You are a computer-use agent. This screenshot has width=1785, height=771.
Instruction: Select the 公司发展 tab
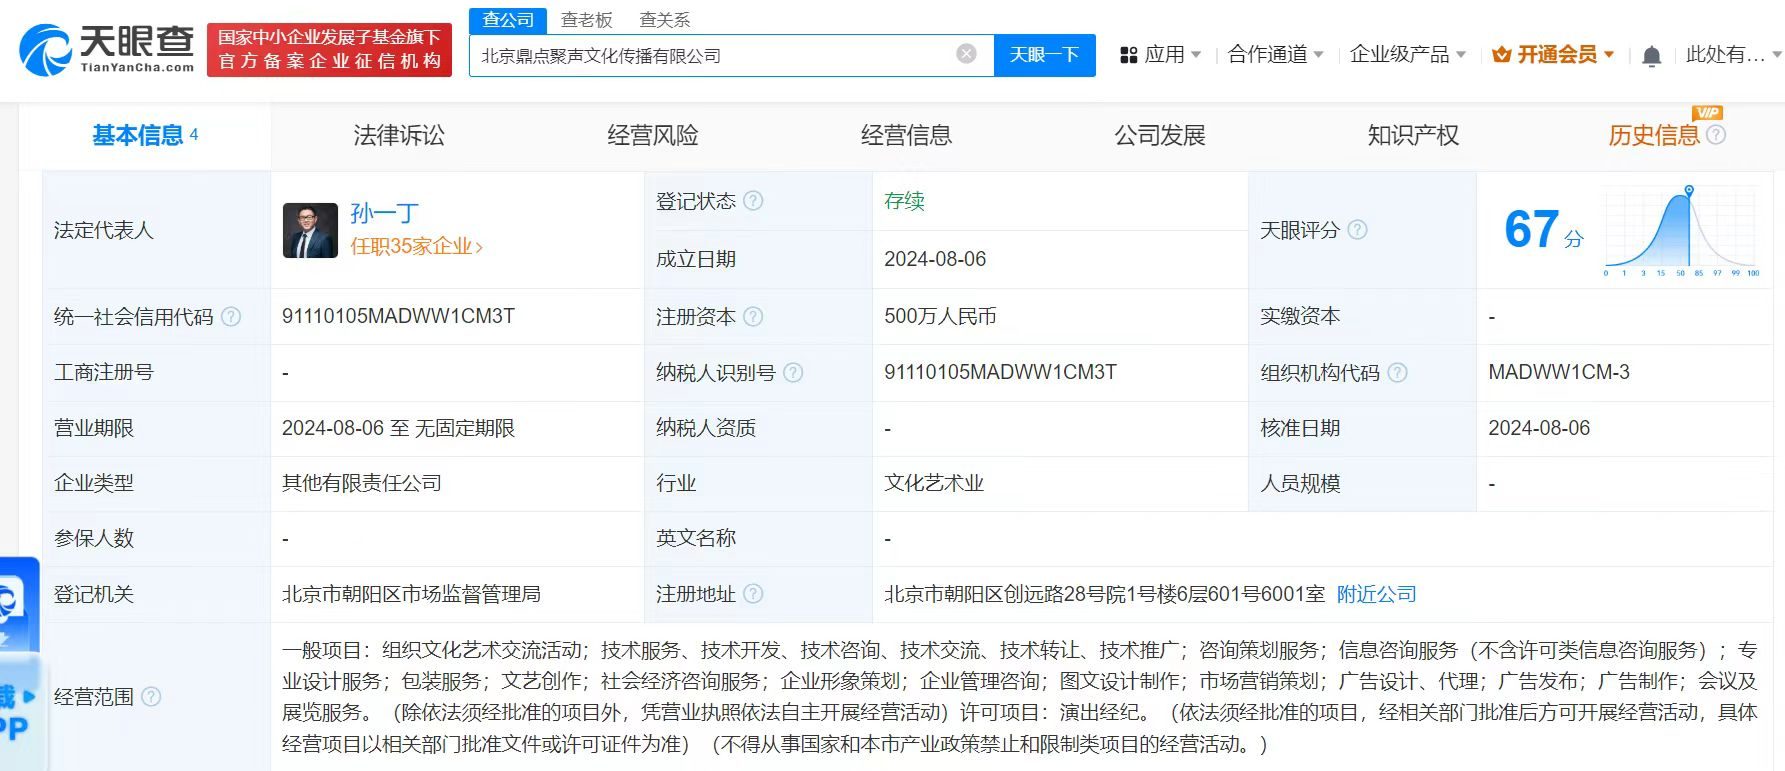(1160, 135)
